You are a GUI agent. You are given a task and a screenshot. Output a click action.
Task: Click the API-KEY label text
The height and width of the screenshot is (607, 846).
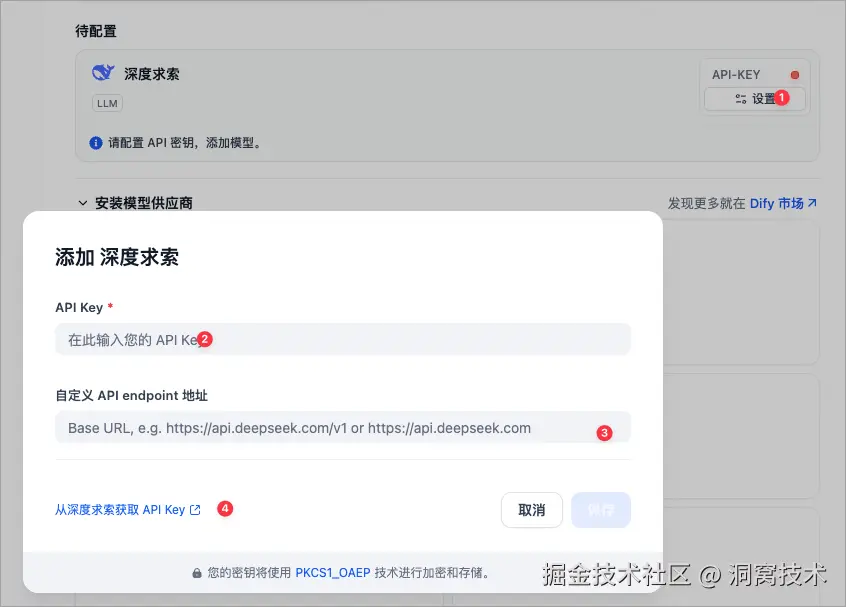(x=736, y=74)
